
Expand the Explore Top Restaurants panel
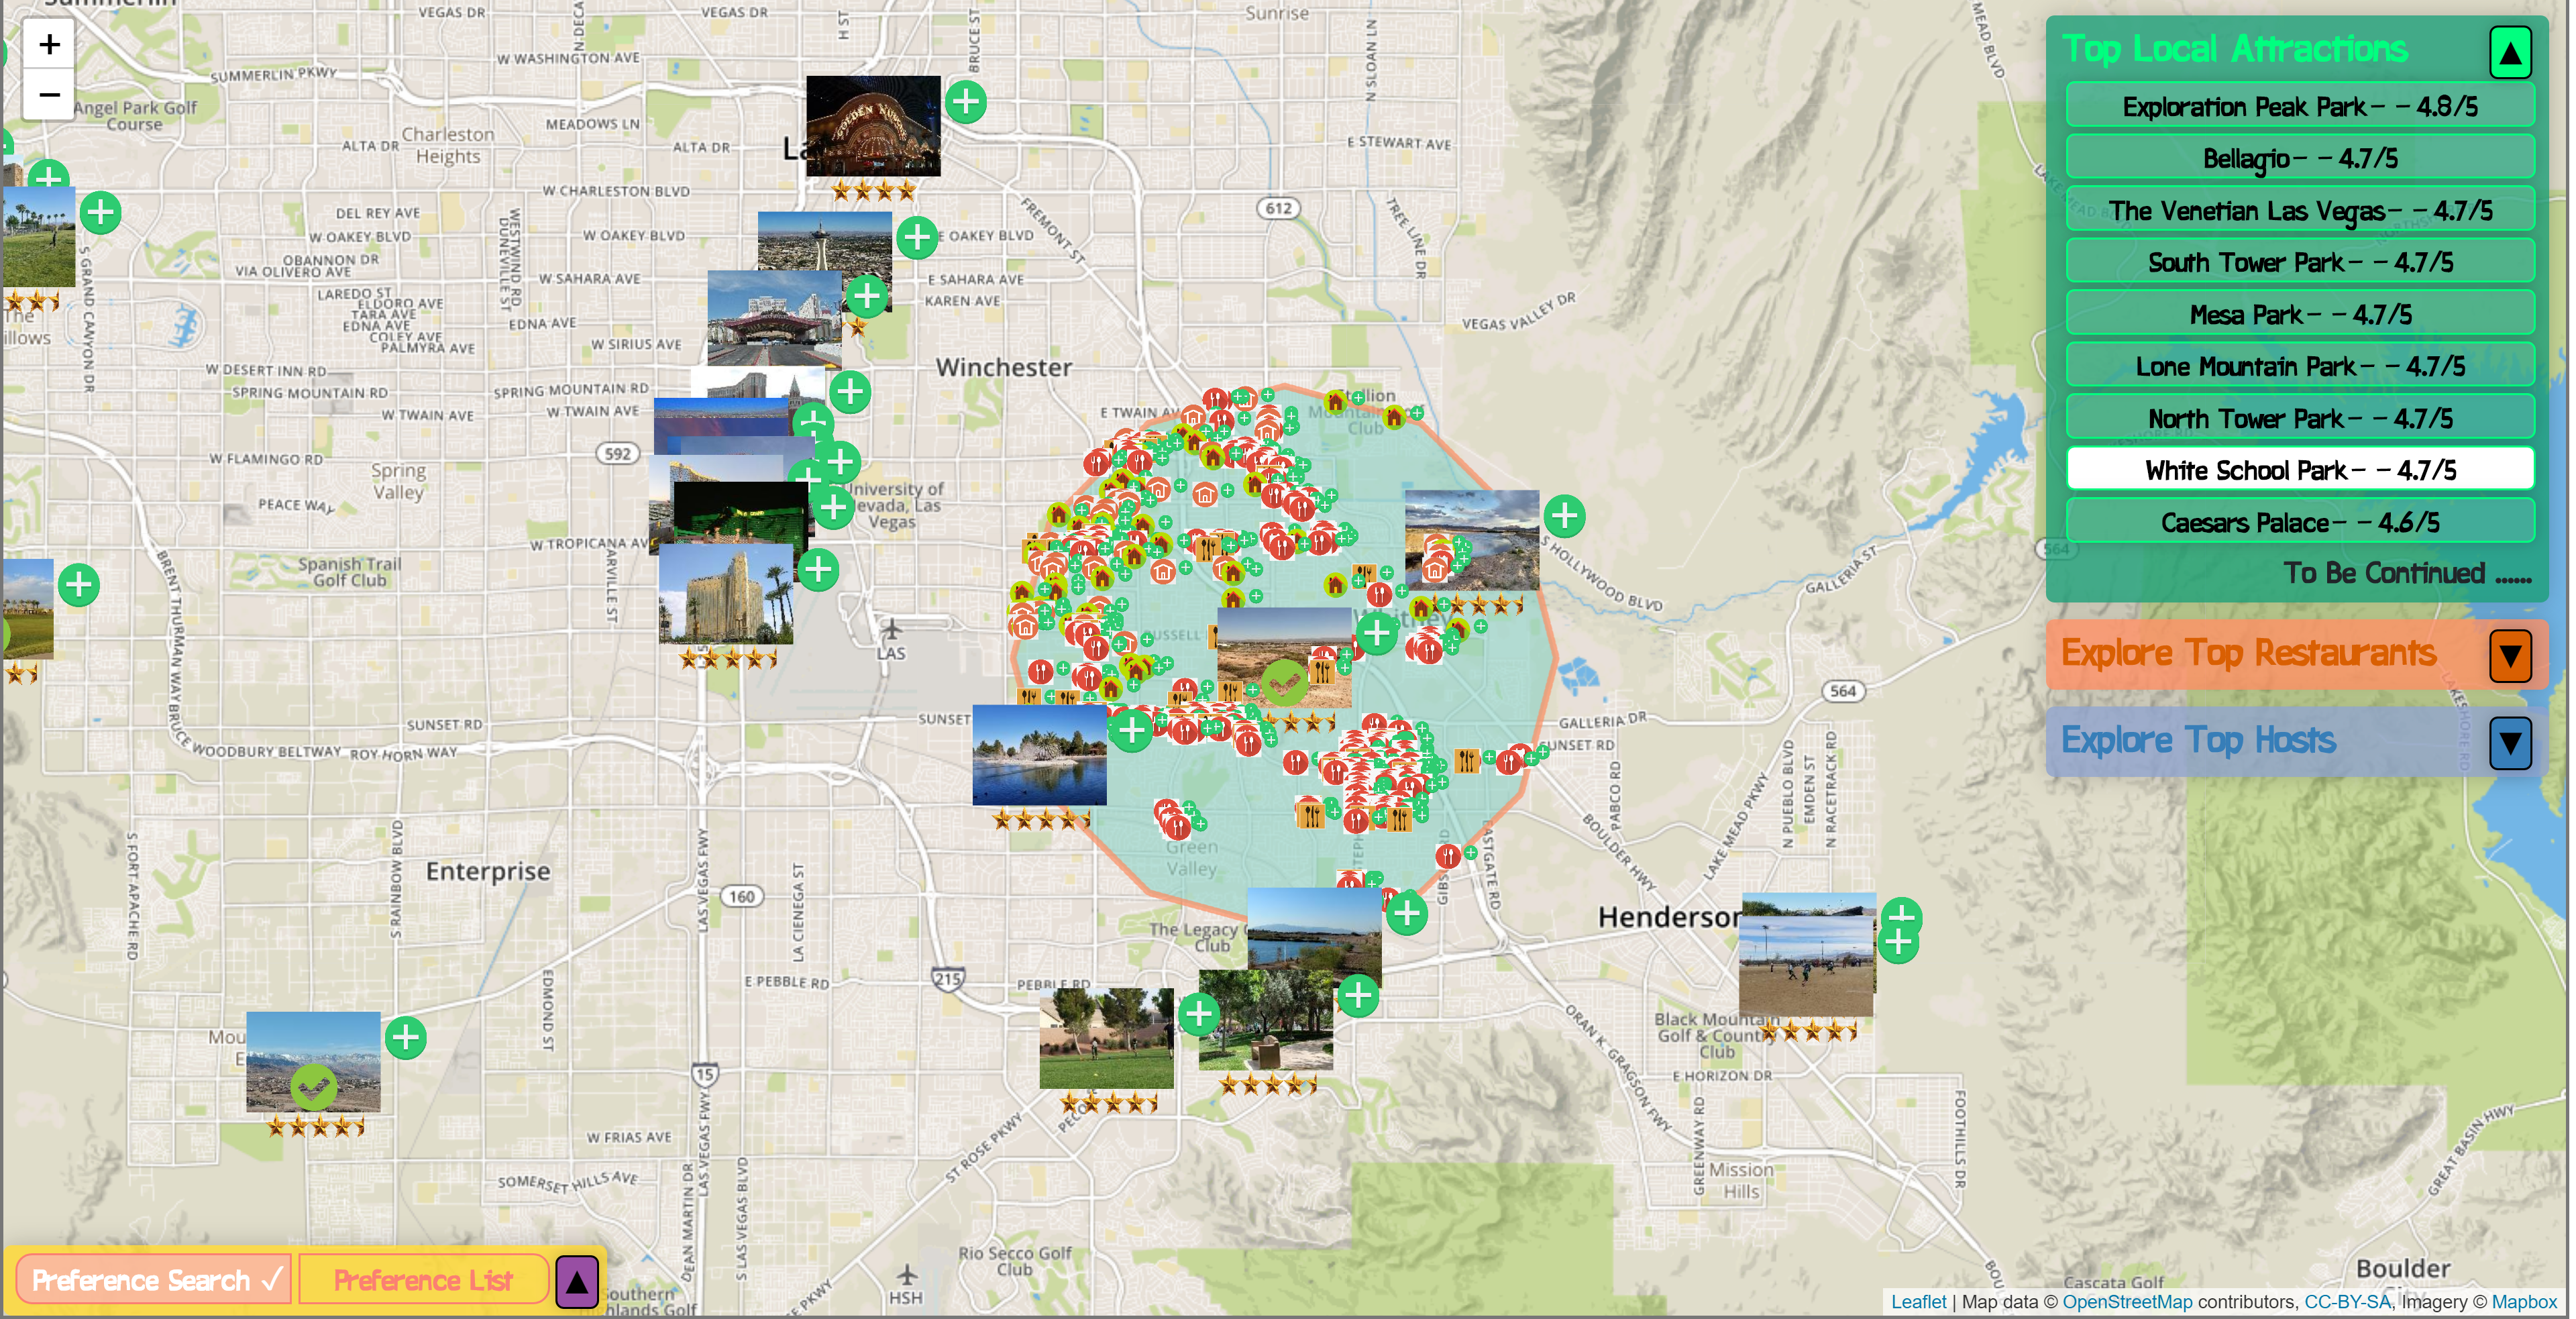(2509, 656)
